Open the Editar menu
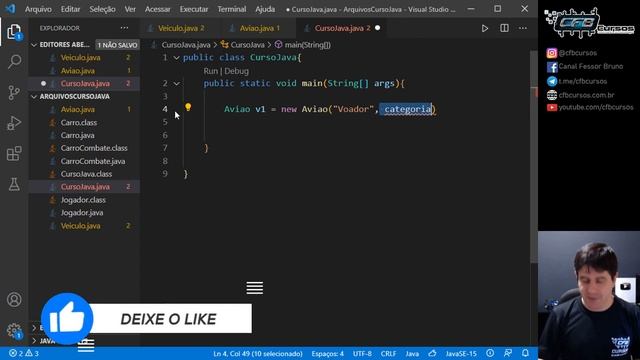Viewport: 640px width, 360px height. pyautogui.click(x=70, y=9)
